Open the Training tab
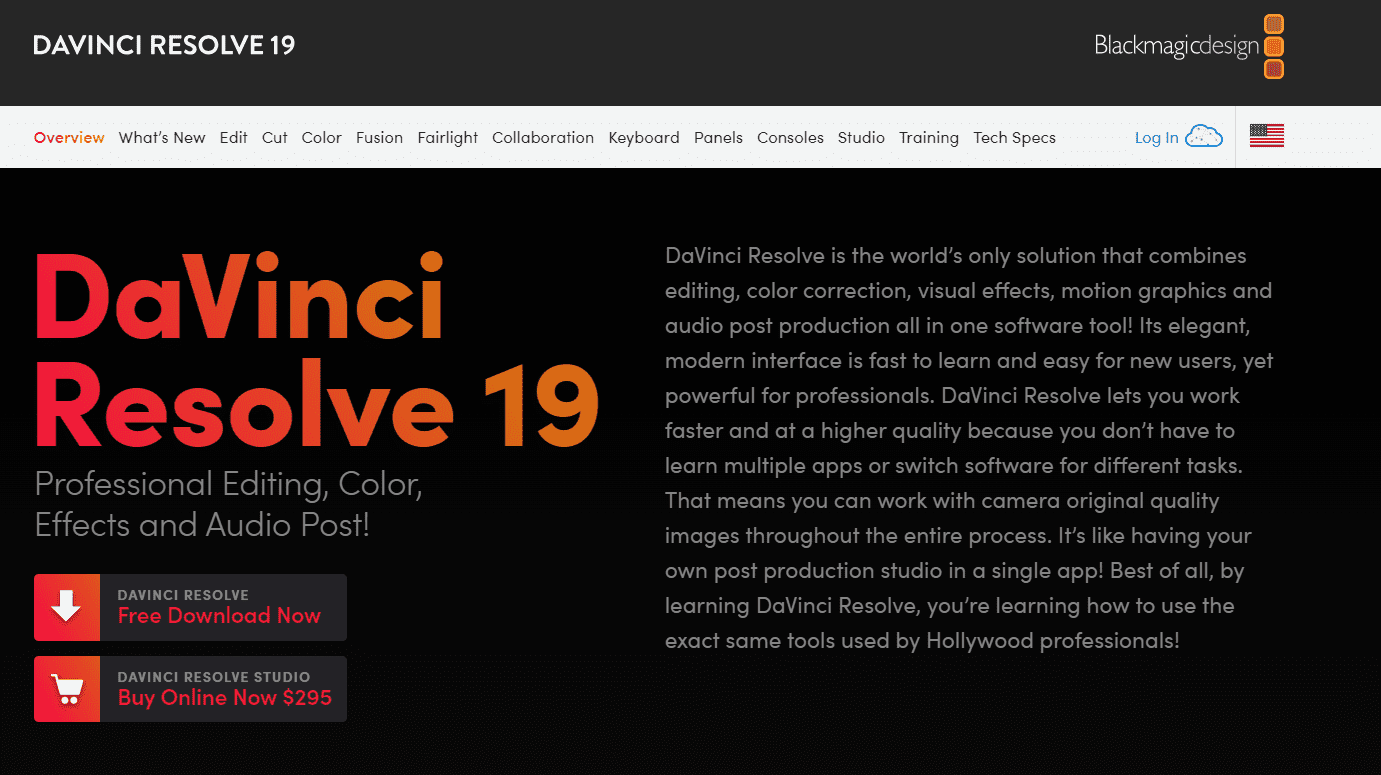This screenshot has height=775, width=1381. 929,138
